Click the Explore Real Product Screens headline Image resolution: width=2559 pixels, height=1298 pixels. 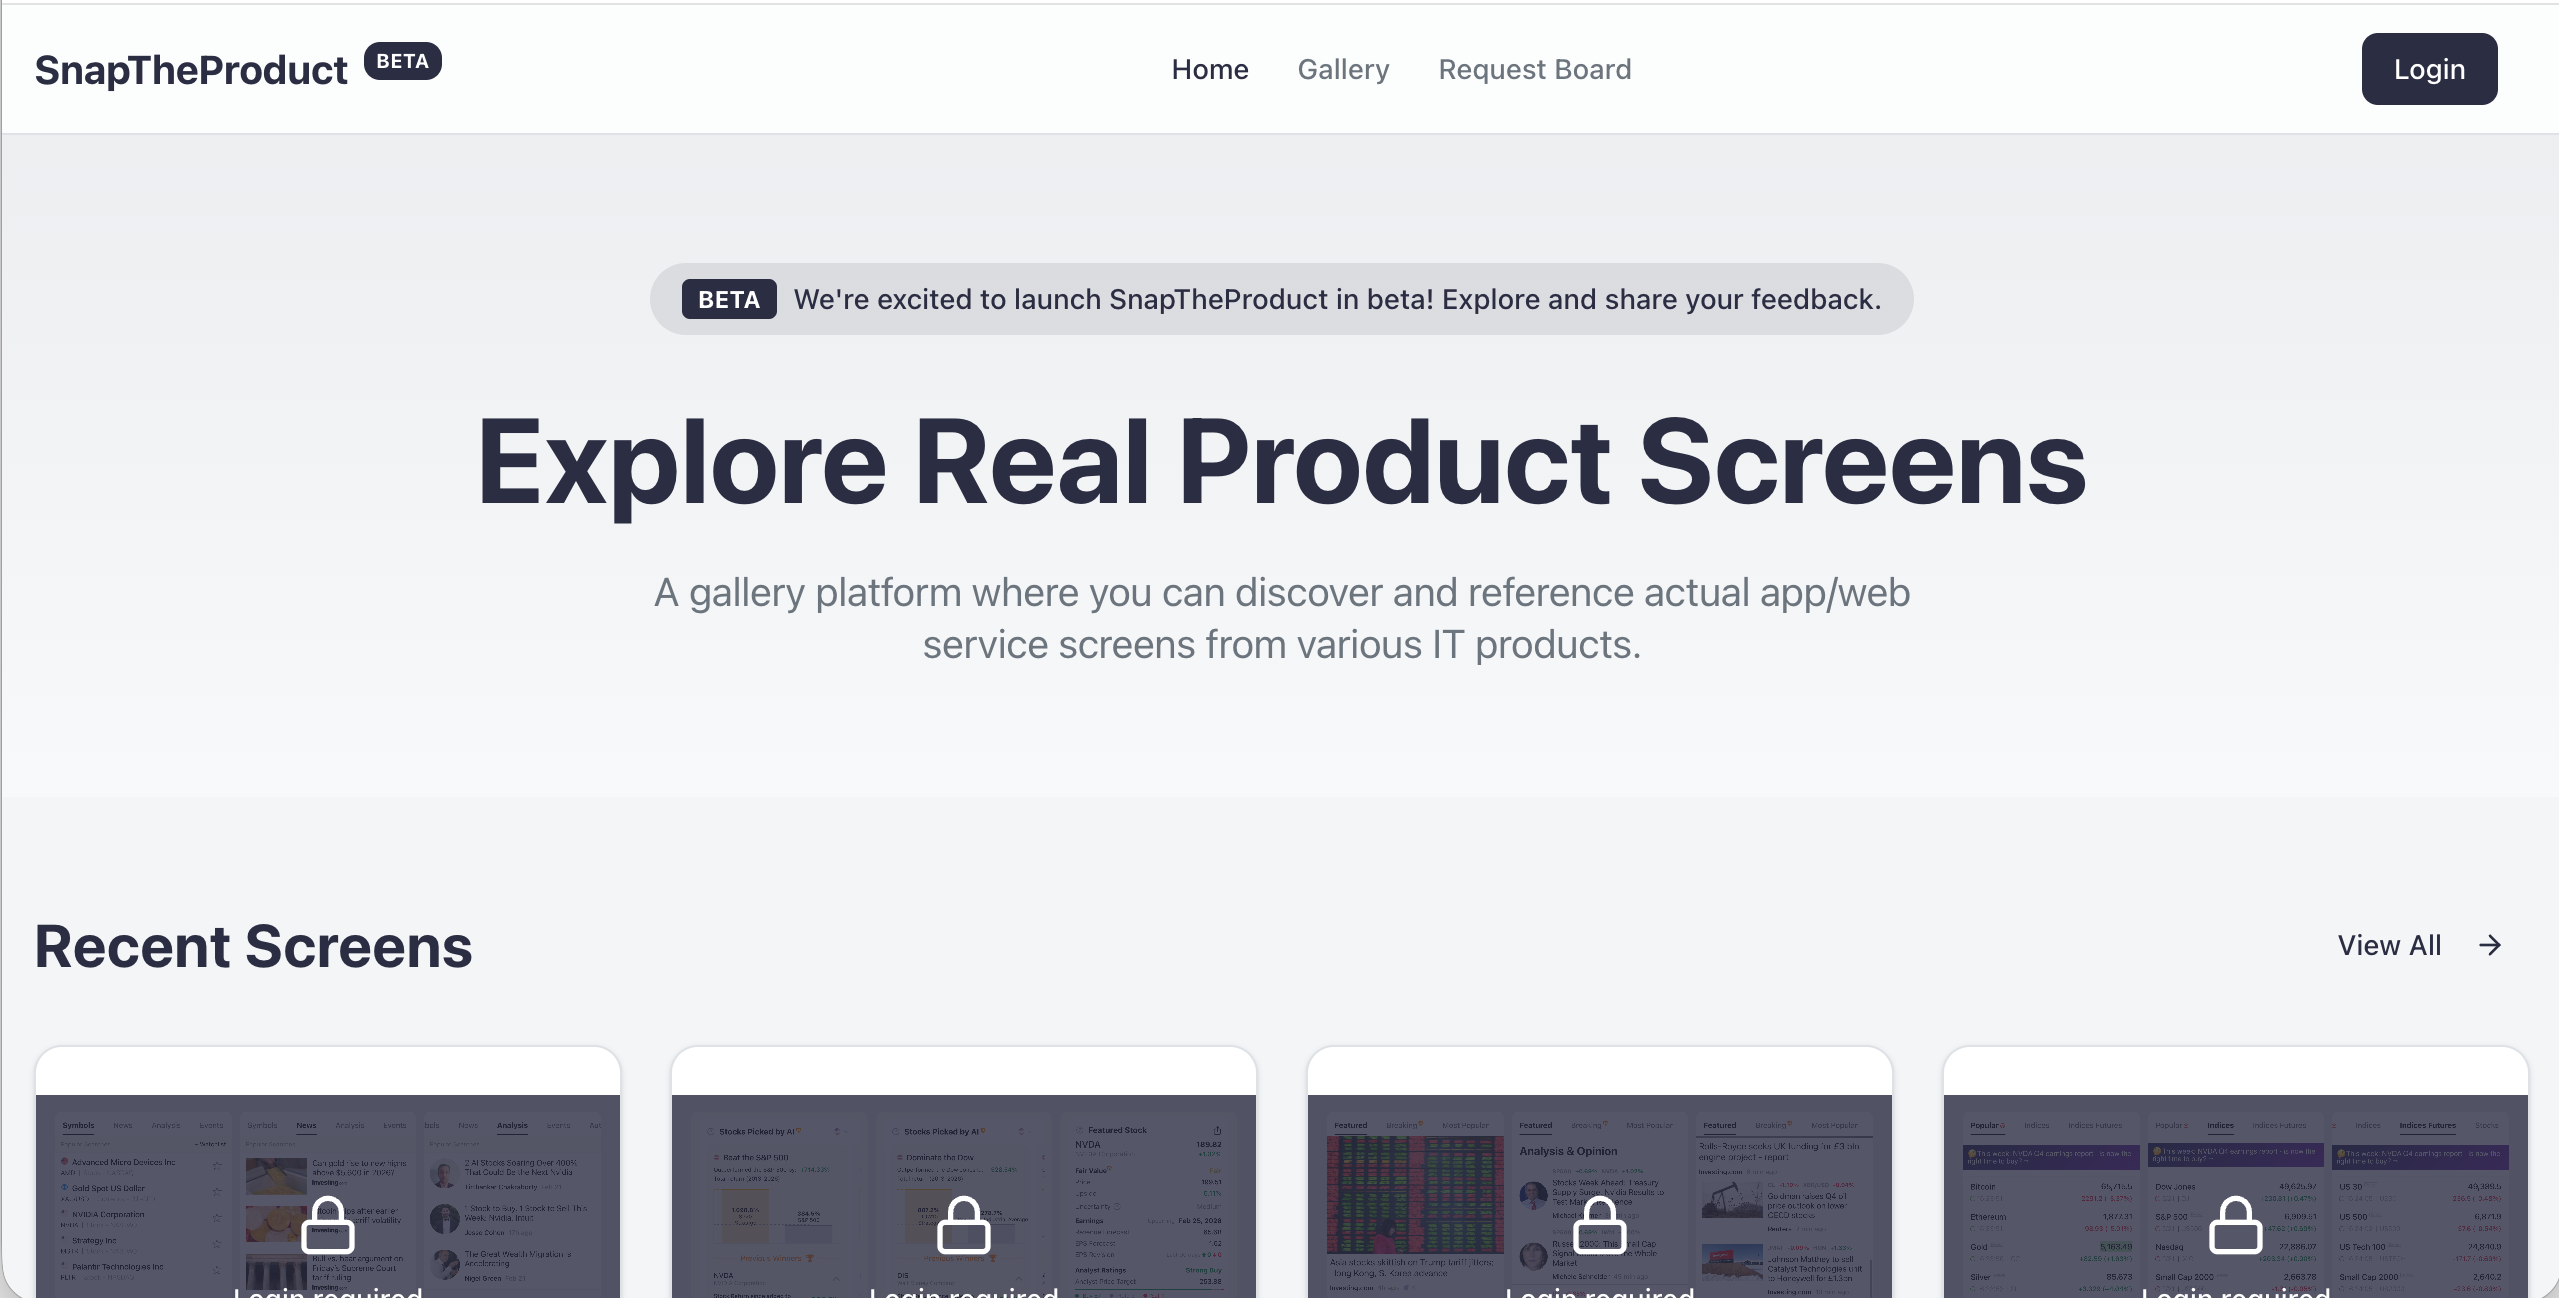coord(1281,462)
